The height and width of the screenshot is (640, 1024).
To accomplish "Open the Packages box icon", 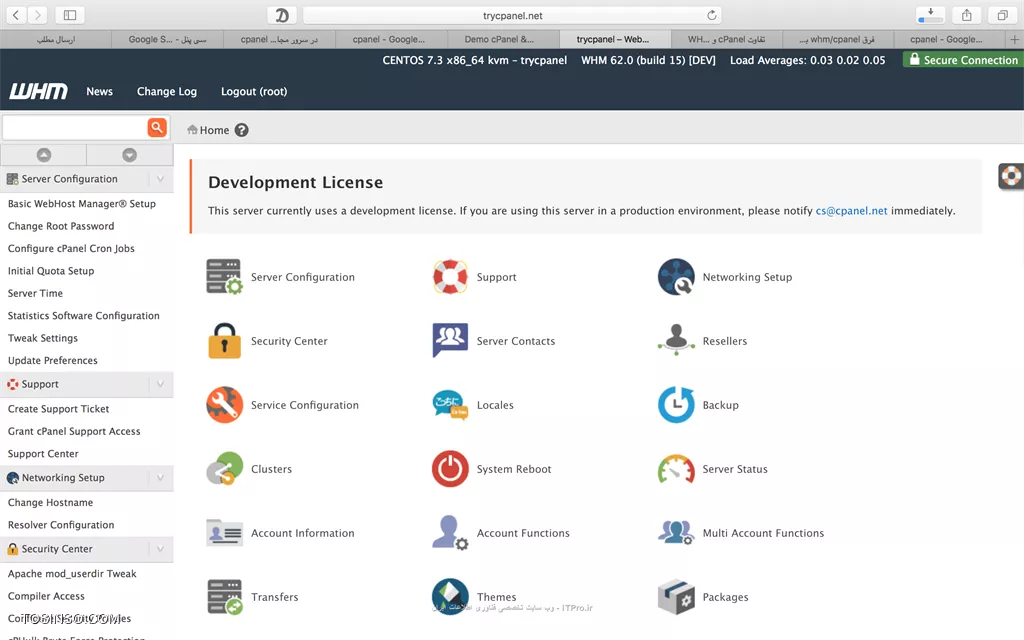I will [676, 596].
